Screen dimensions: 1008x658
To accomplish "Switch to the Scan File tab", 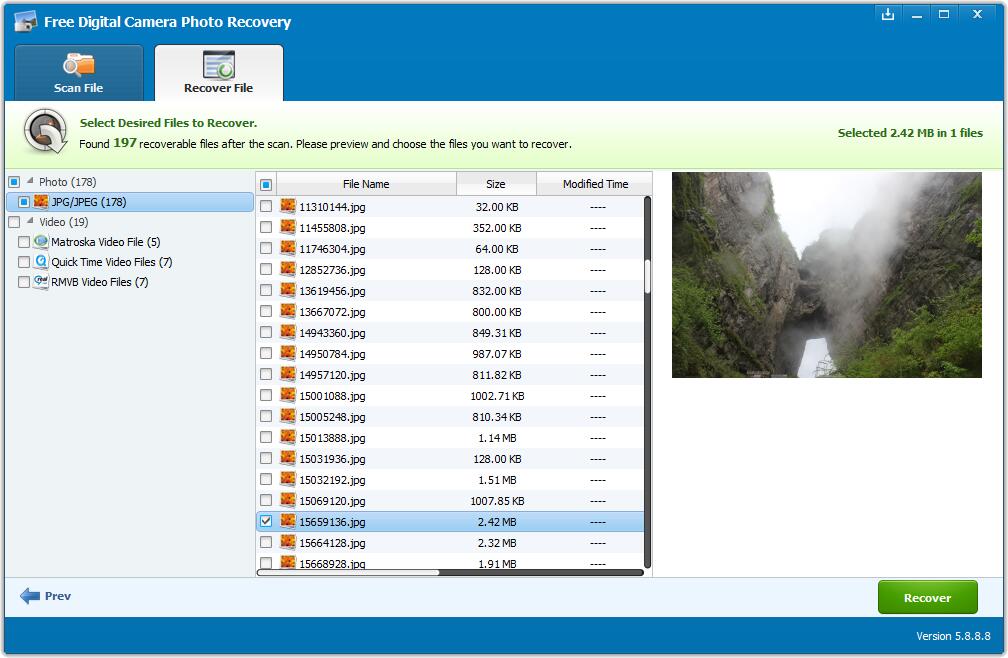I will 79,73.
